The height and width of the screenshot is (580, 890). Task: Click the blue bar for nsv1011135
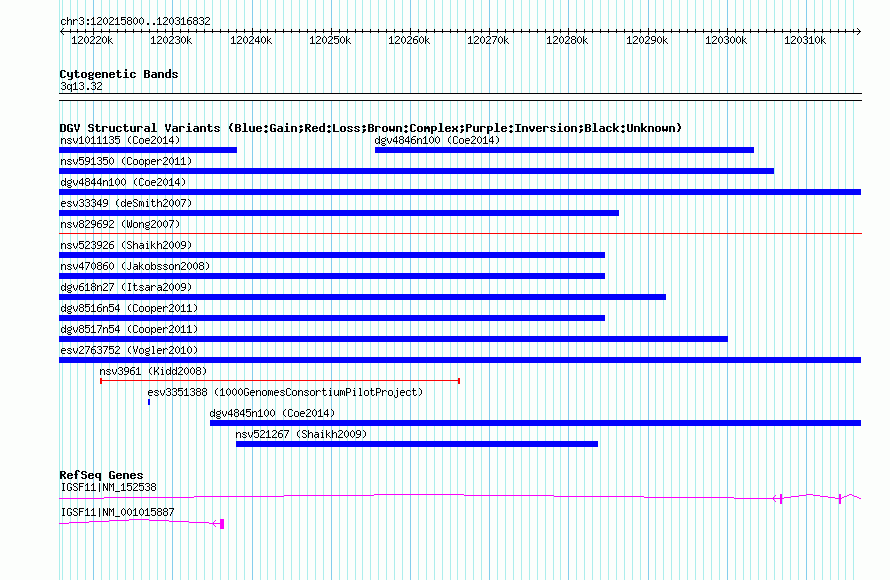pyautogui.click(x=148, y=150)
